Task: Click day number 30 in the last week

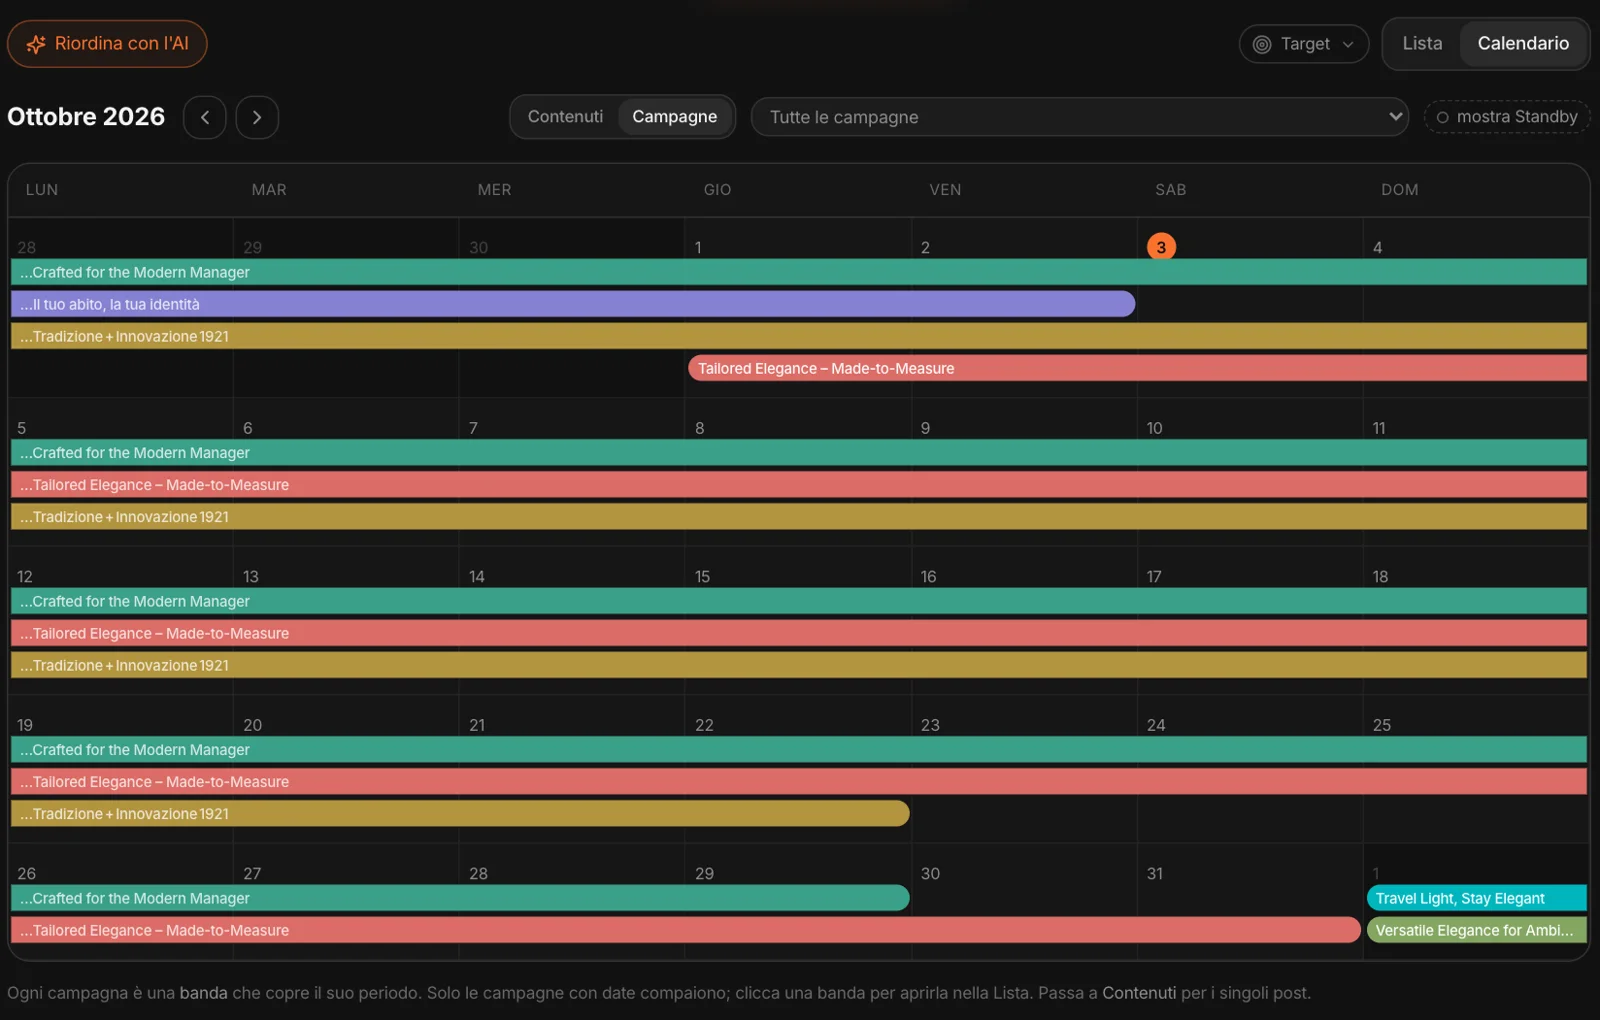Action: pyautogui.click(x=930, y=873)
